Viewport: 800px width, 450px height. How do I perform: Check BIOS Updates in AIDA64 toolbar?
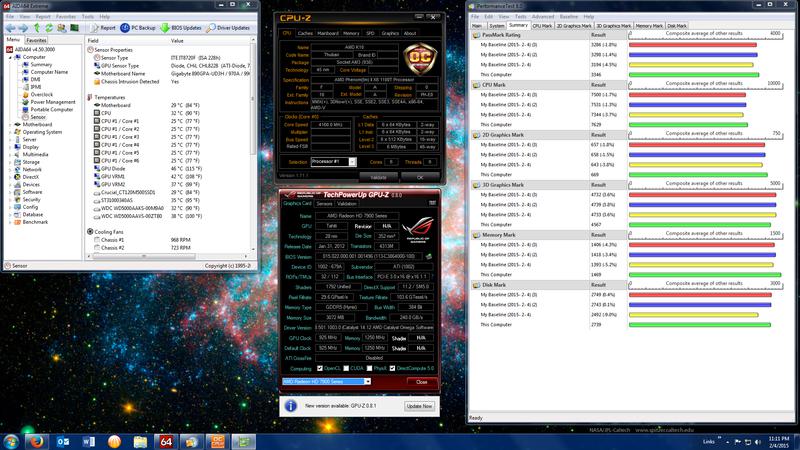[x=181, y=28]
